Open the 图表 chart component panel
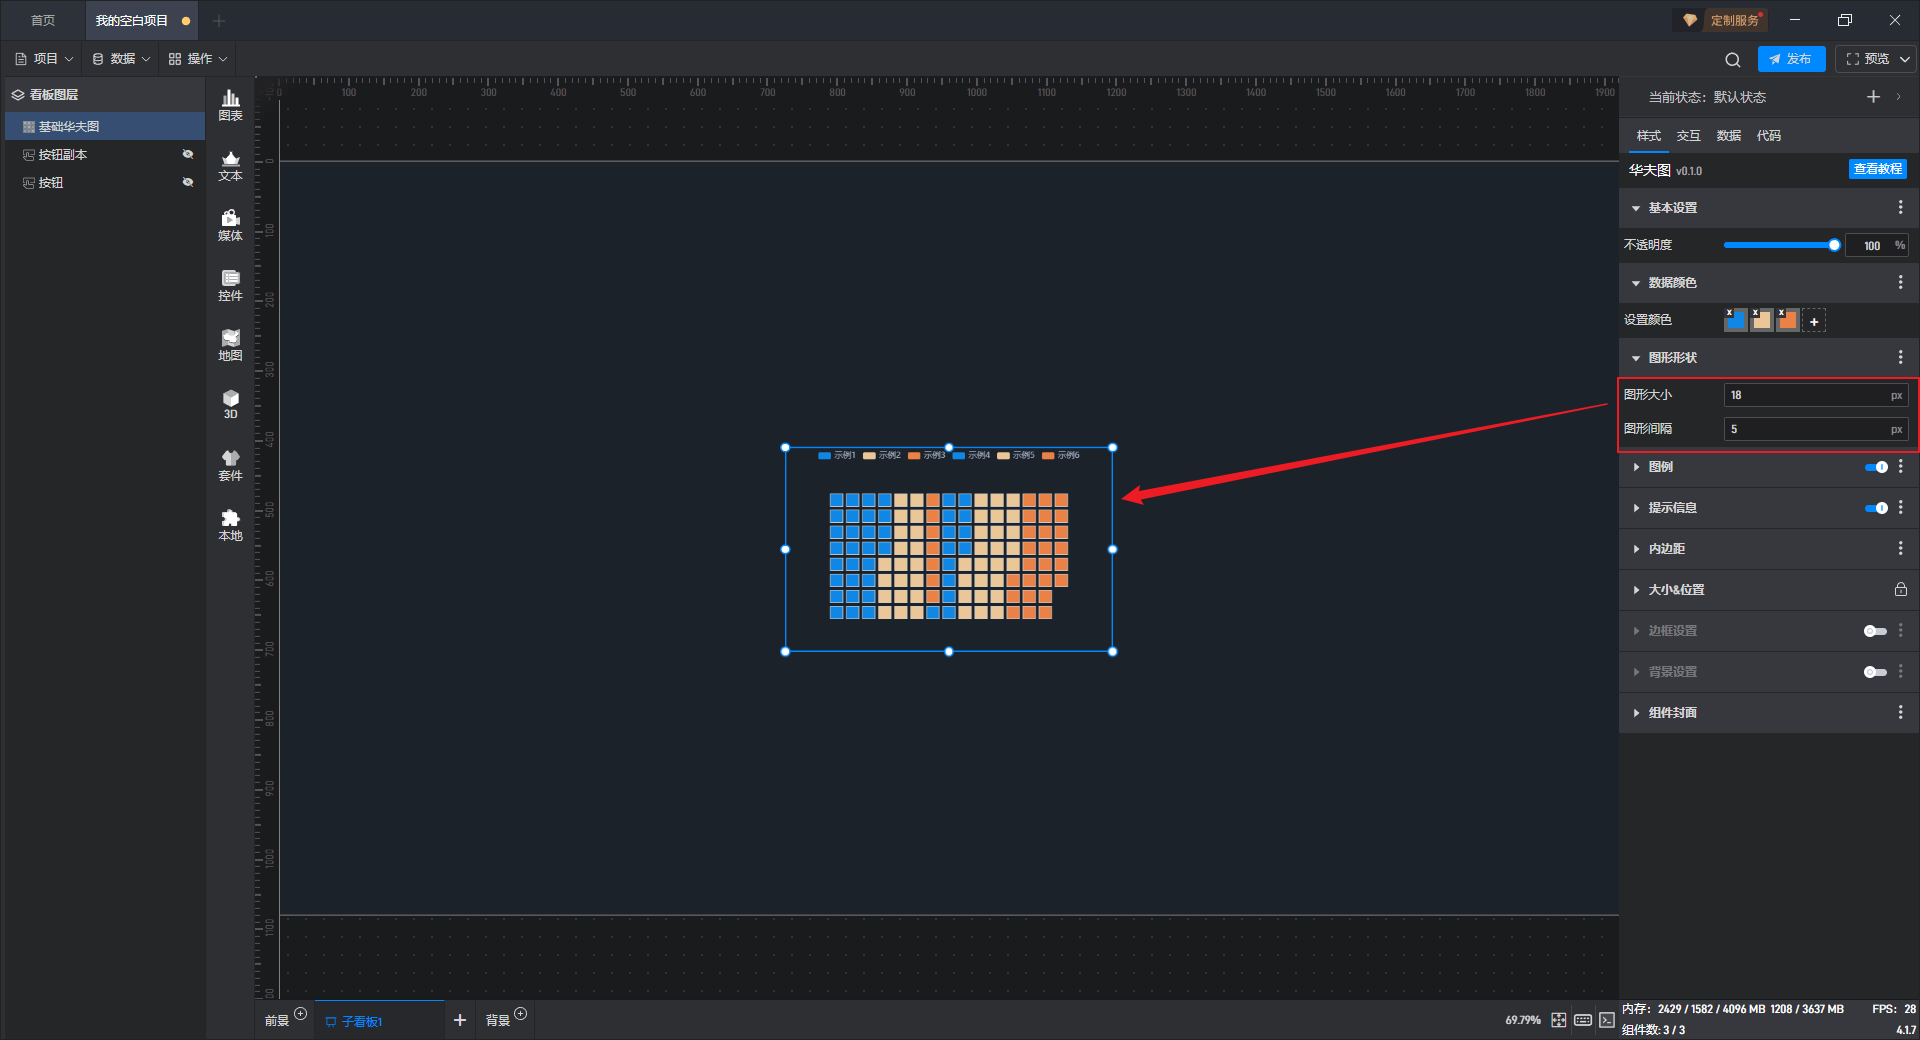Image resolution: width=1920 pixels, height=1040 pixels. pos(230,105)
